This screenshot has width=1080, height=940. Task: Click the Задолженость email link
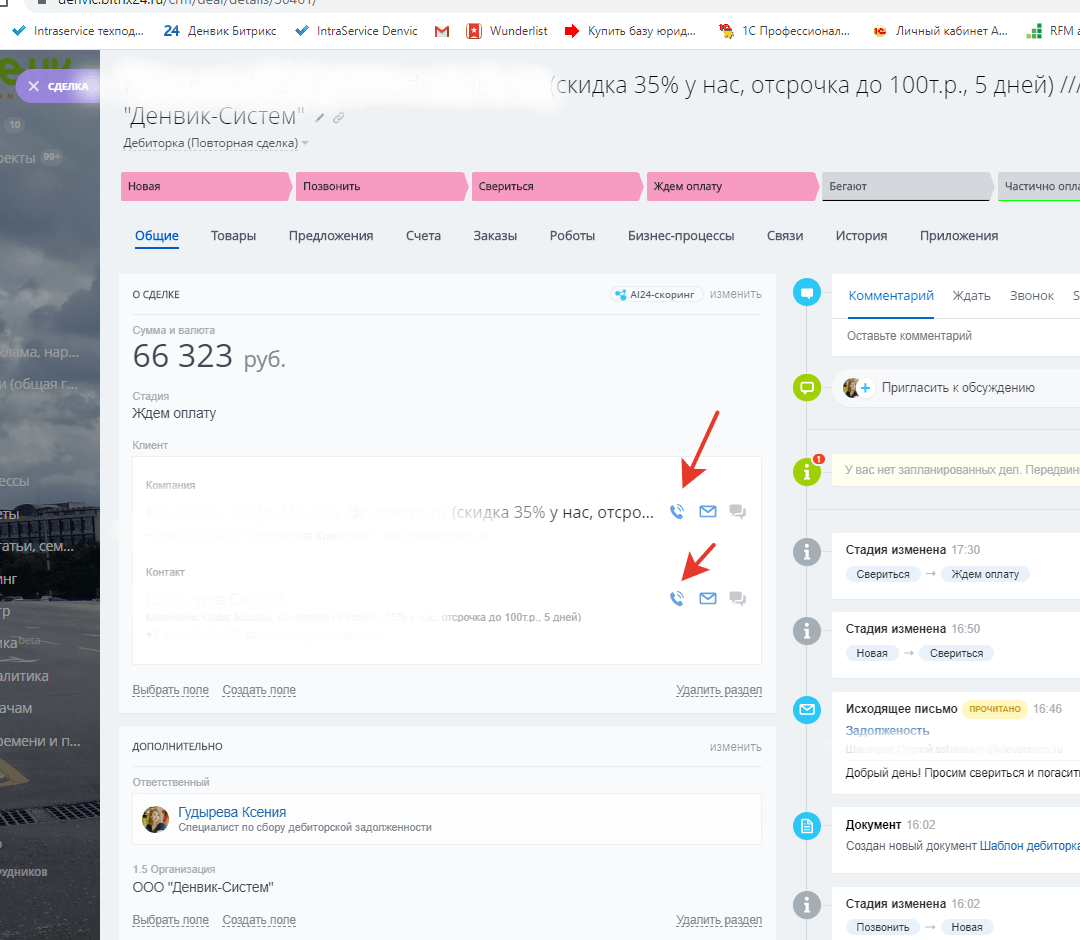click(x=887, y=731)
